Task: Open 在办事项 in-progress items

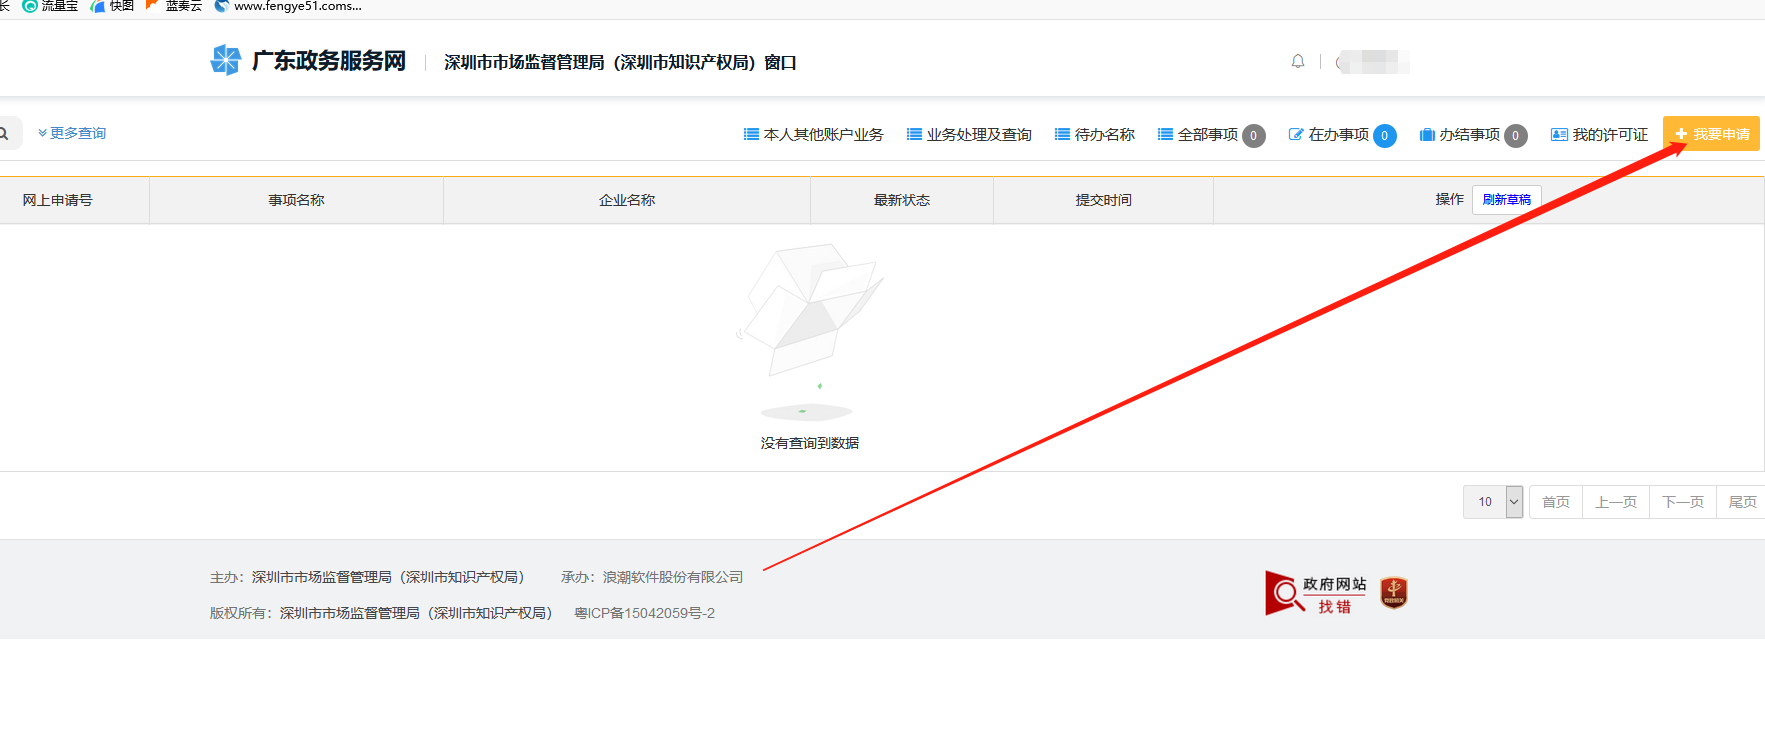Action: (x=1338, y=135)
